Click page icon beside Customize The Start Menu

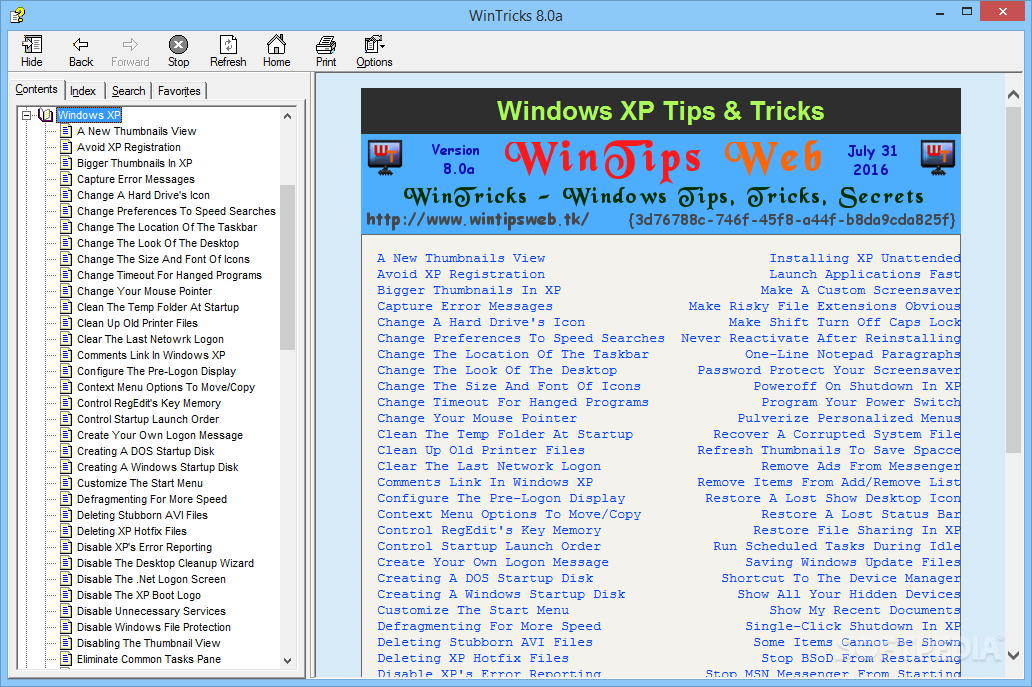[x=66, y=483]
